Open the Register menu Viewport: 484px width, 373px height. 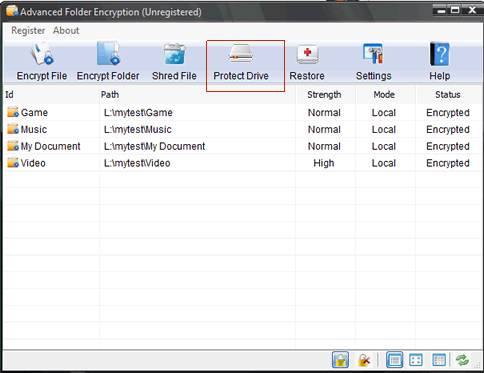point(28,31)
